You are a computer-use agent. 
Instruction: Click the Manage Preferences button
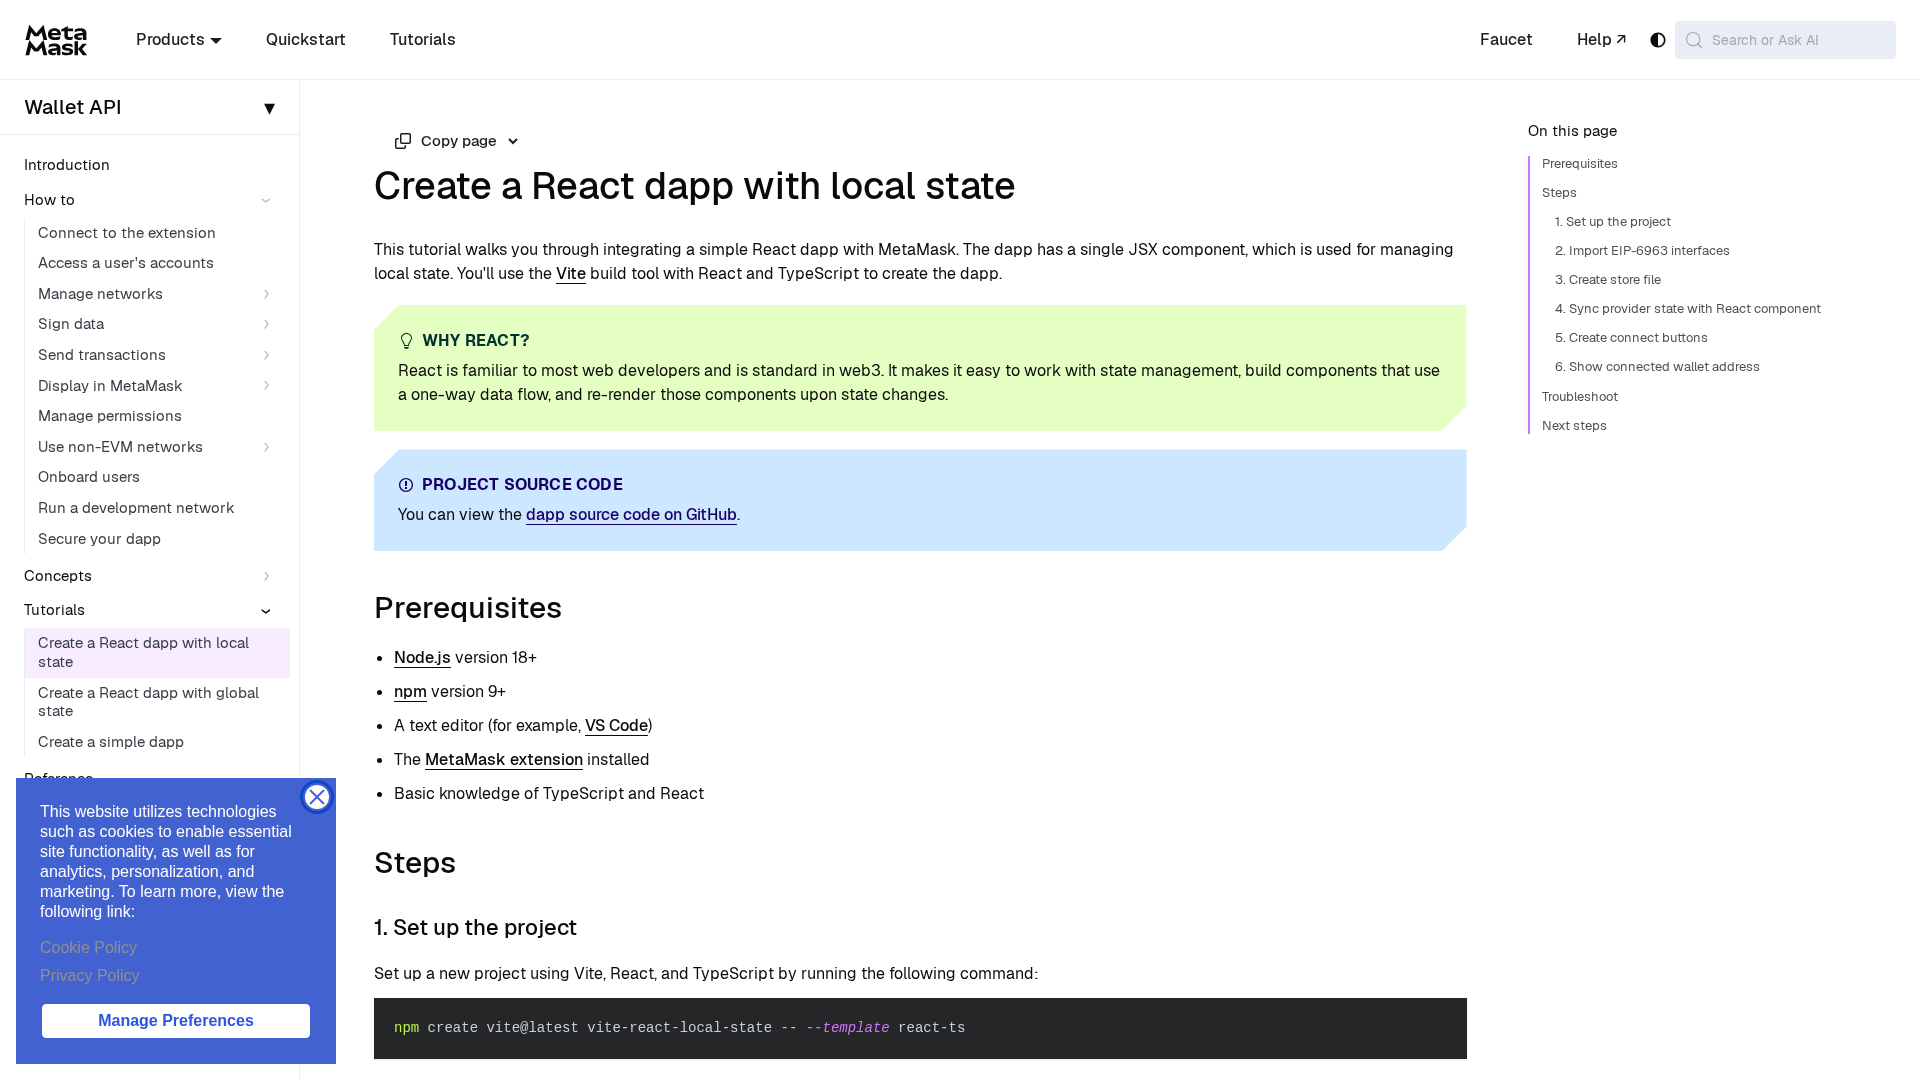tap(176, 1021)
